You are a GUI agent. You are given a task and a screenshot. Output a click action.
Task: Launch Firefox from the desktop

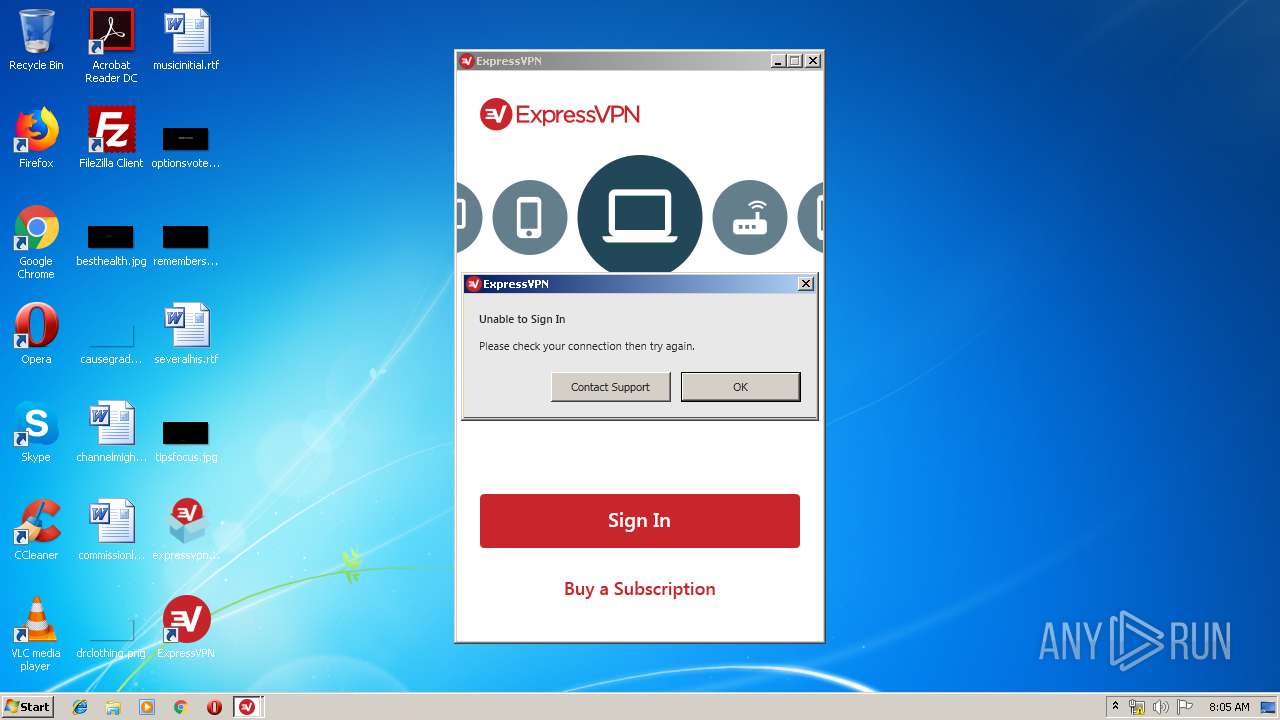pos(36,138)
